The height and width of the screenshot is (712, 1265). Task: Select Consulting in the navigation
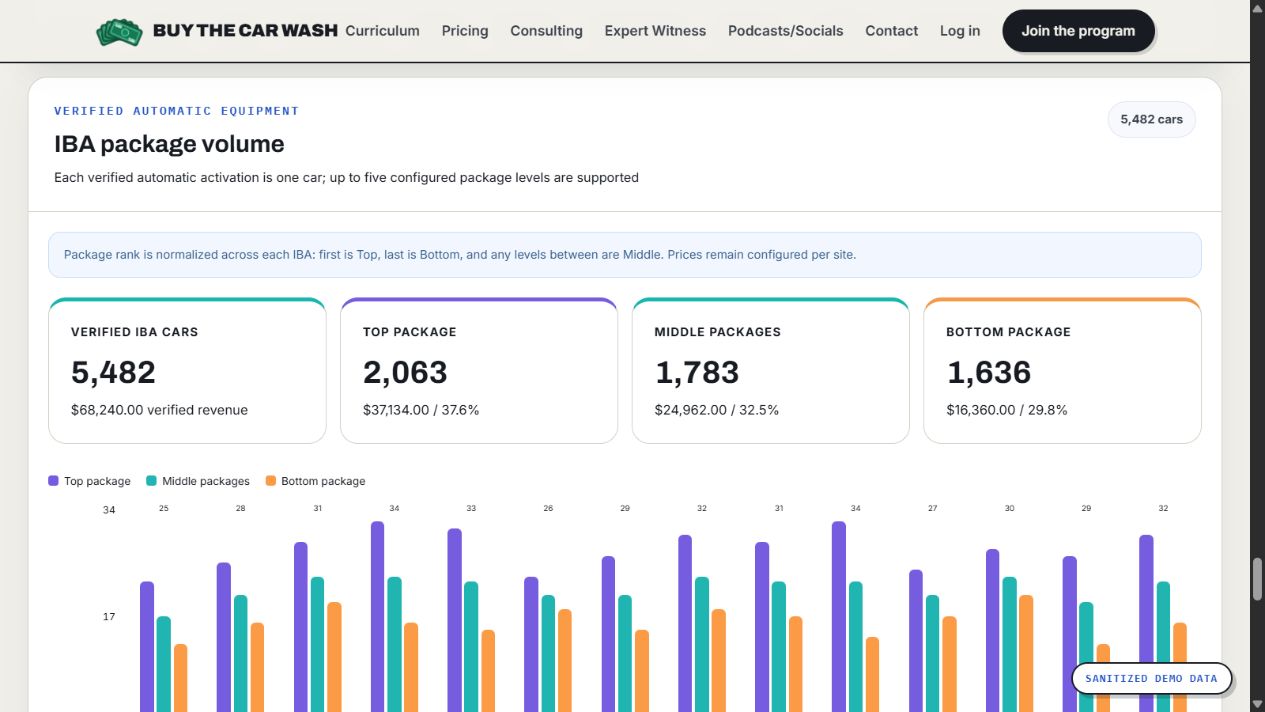pos(546,31)
